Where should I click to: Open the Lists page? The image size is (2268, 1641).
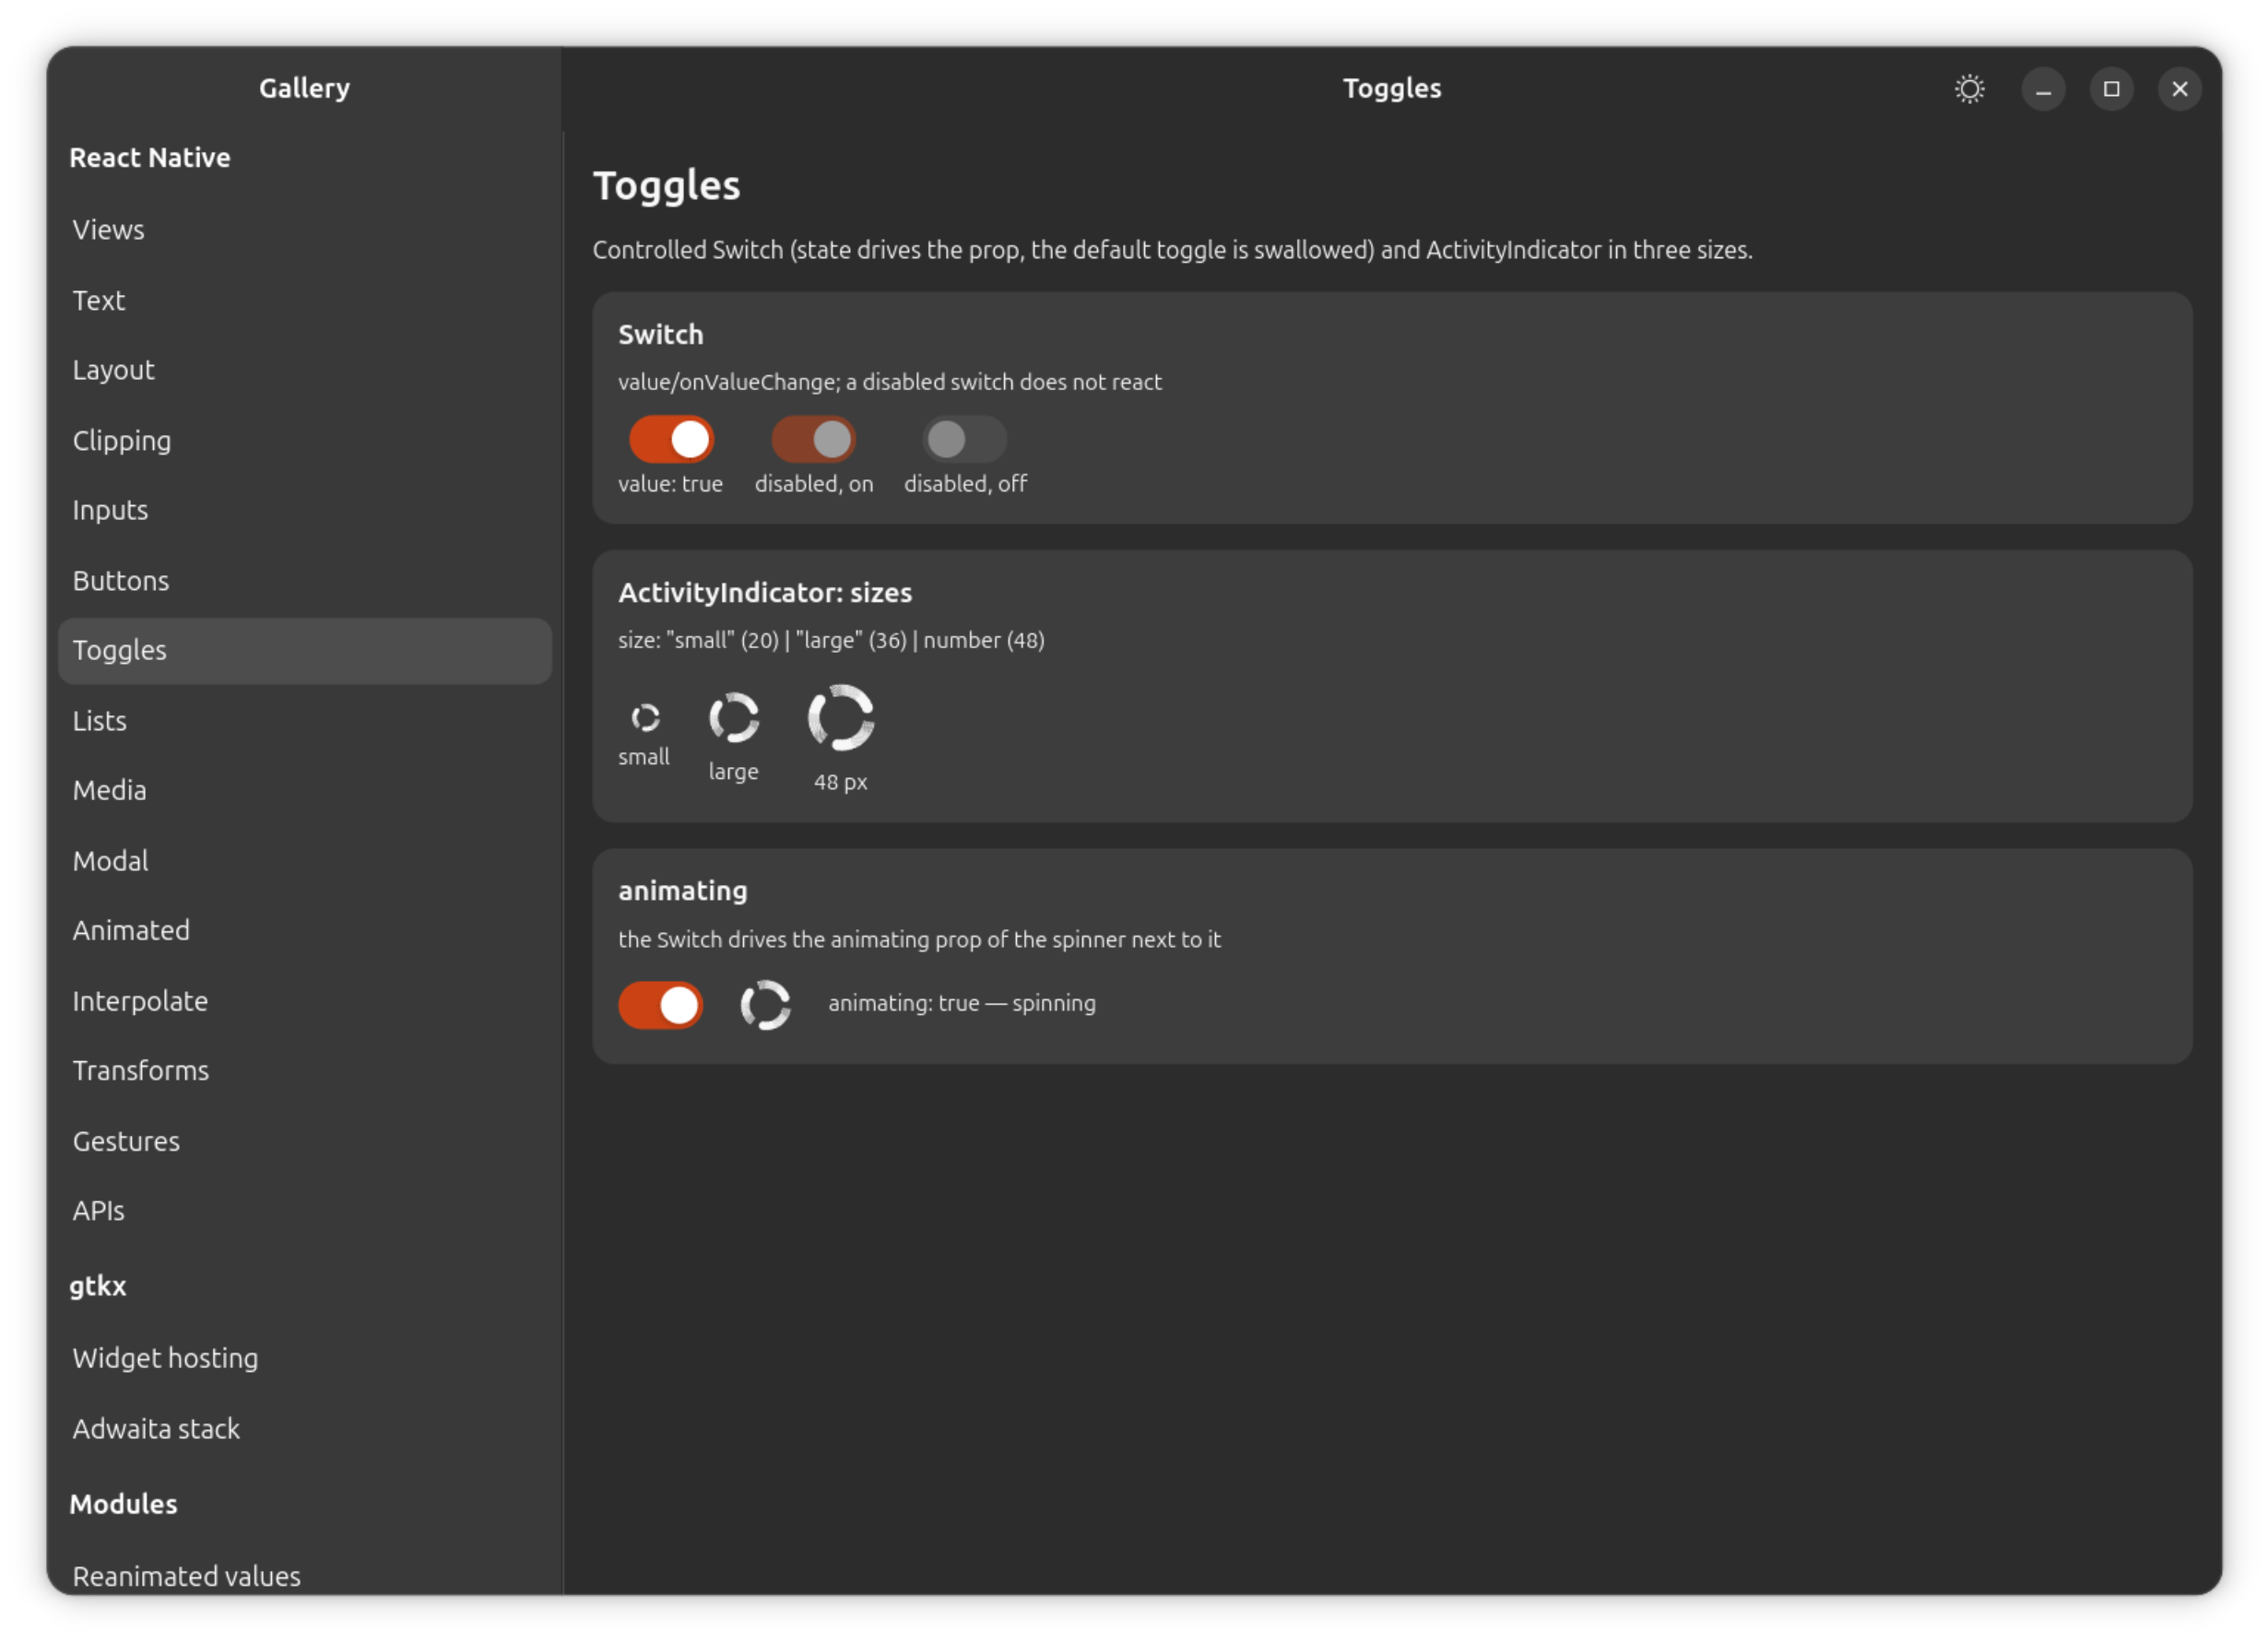click(305, 720)
